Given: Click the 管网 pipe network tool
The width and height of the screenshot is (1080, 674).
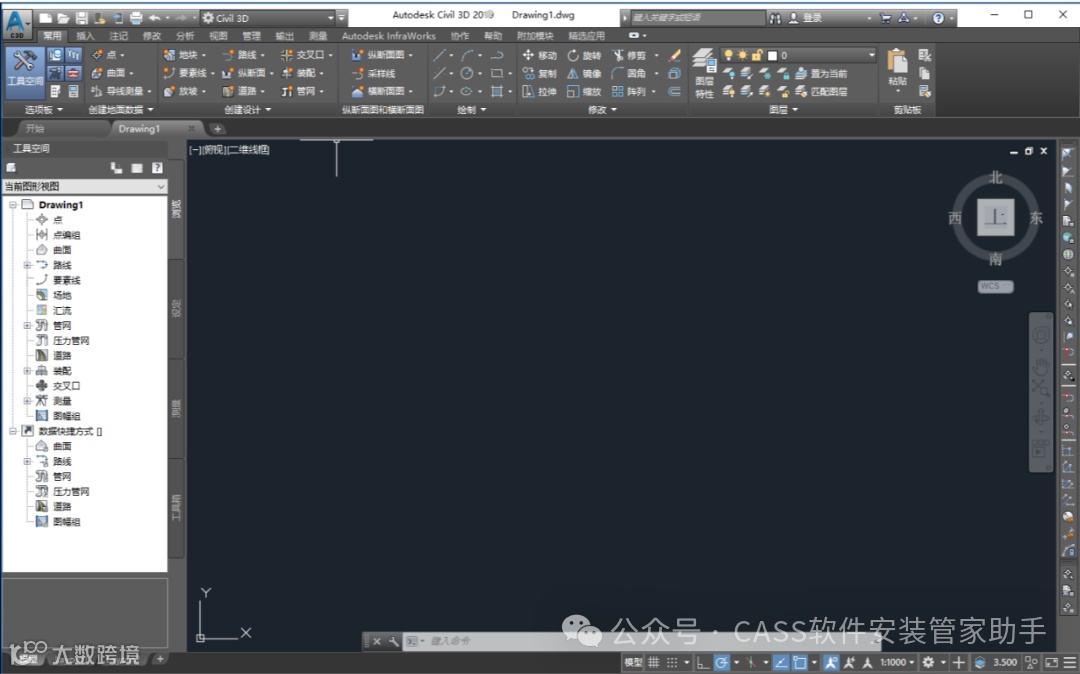Looking at the screenshot, I should [302, 91].
